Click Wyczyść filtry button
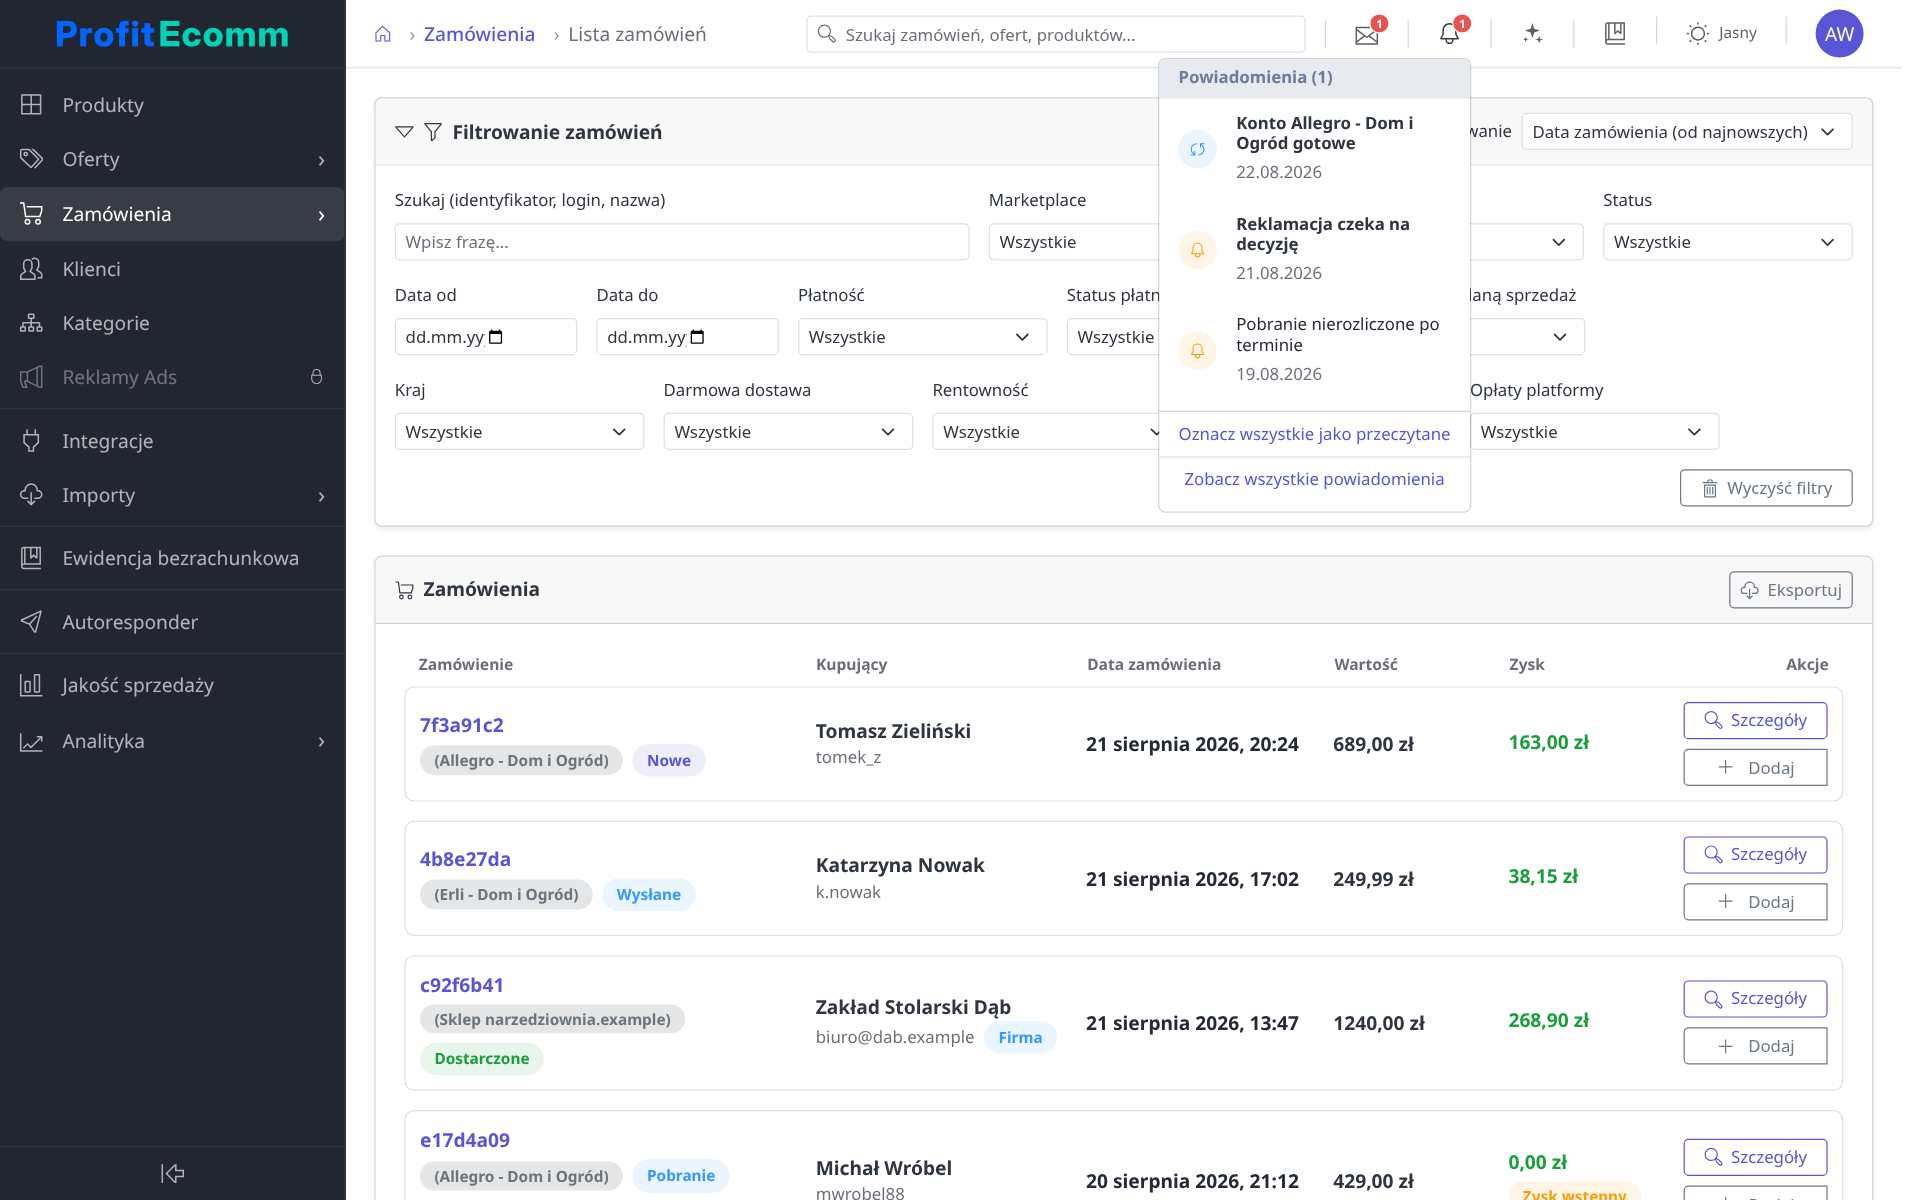 pos(1766,488)
